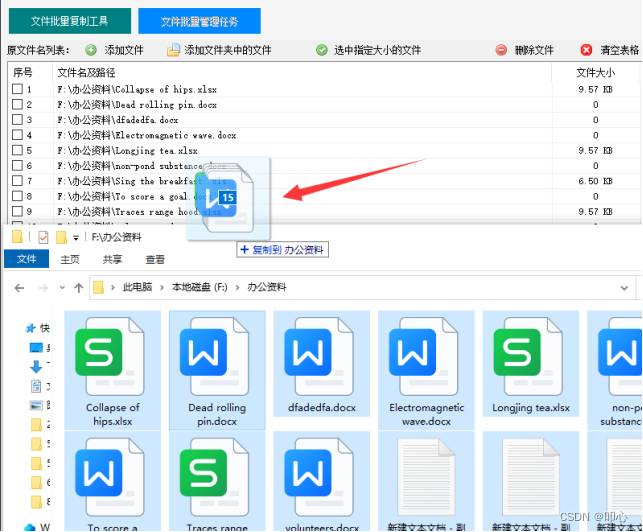Click the red X 清空表格 icon
Viewport: 643px width, 532px height.
pyautogui.click(x=586, y=50)
